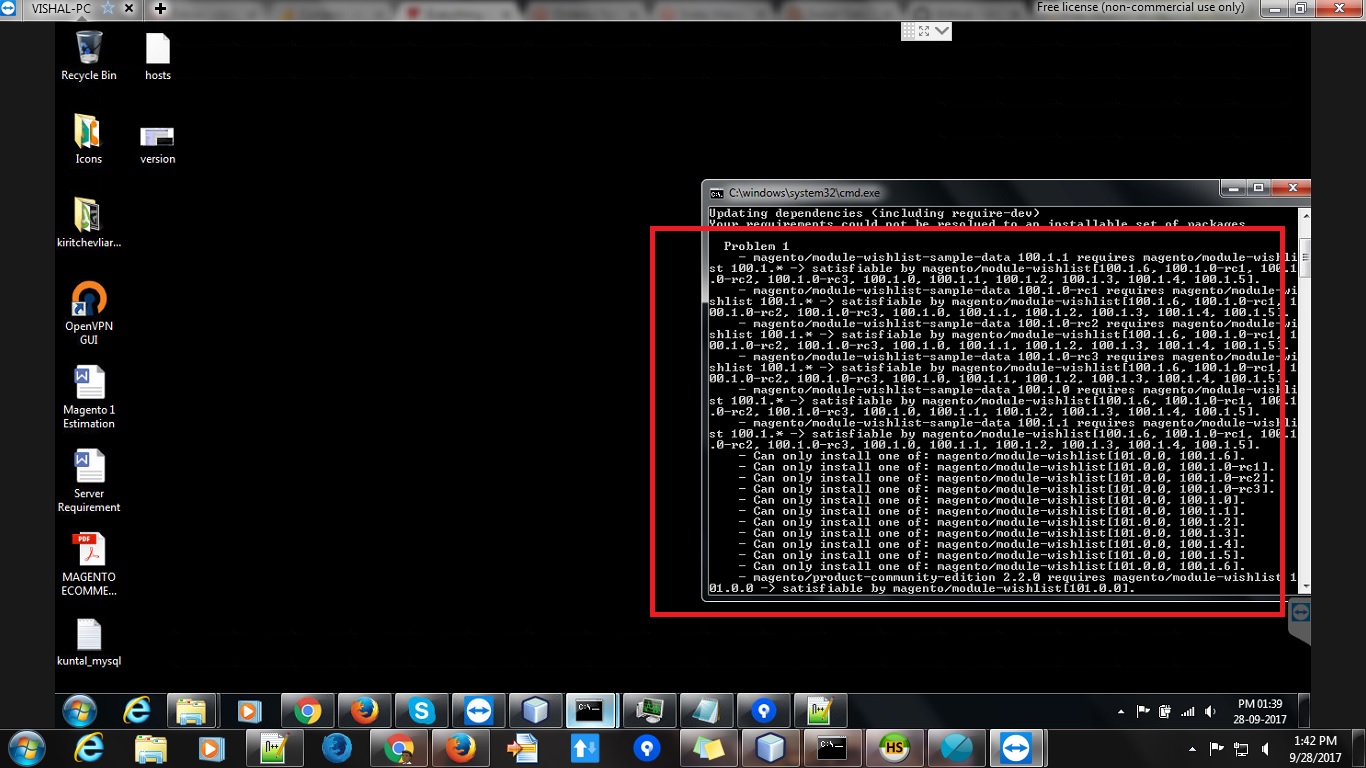Launch the OpenVPN GUI shortcut
This screenshot has height=768, width=1366.
88,313
